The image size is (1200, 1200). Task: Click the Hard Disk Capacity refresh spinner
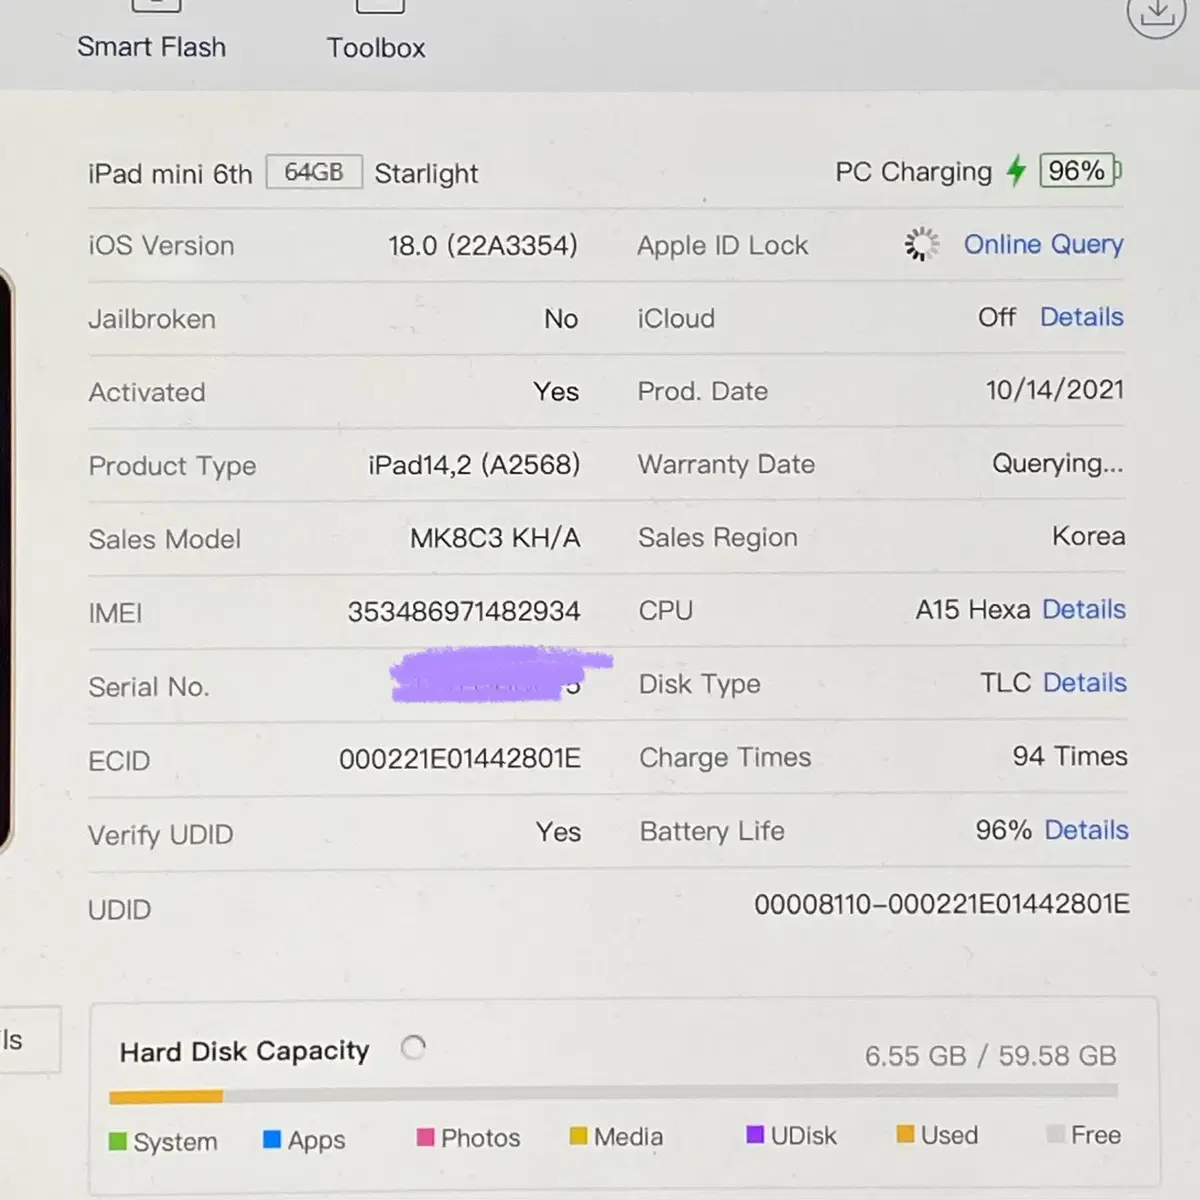point(413,1047)
